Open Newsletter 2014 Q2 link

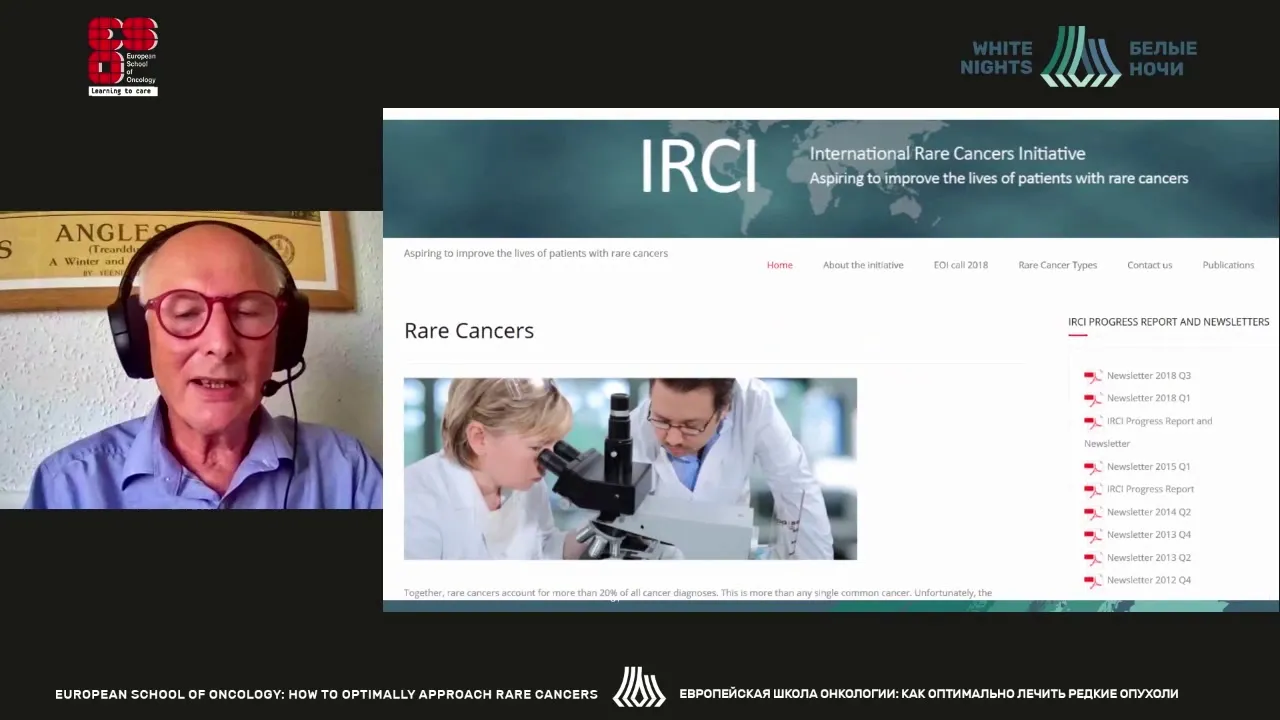[1148, 512]
